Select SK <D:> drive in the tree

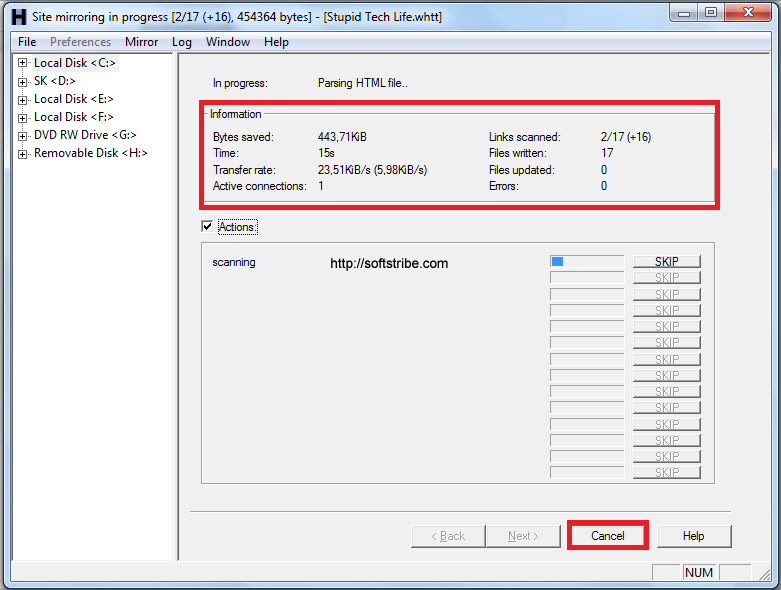(x=55, y=81)
